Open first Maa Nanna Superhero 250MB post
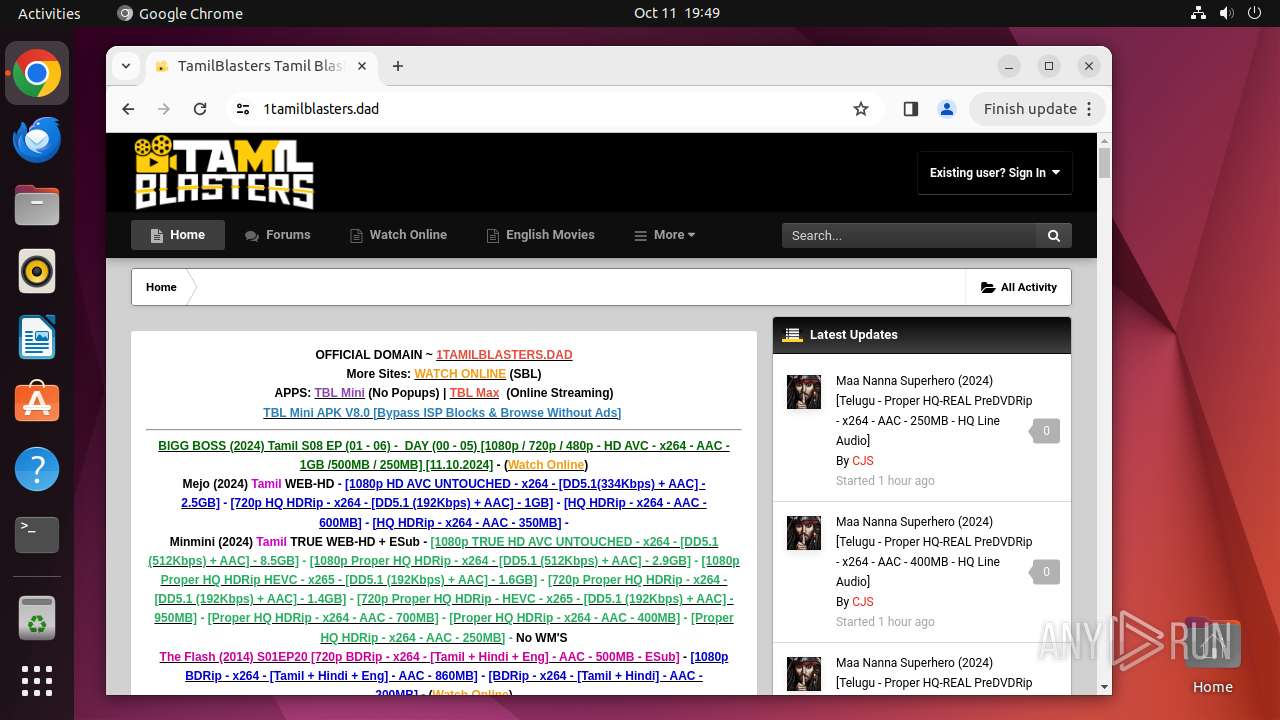The height and width of the screenshot is (720, 1280). (x=934, y=411)
